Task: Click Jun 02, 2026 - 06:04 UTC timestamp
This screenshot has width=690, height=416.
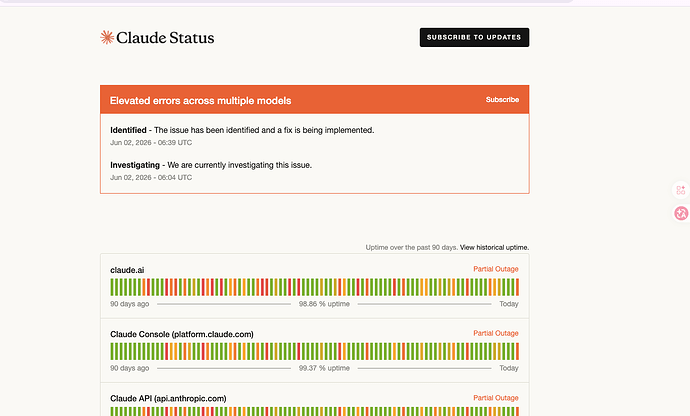Action: 151,177
